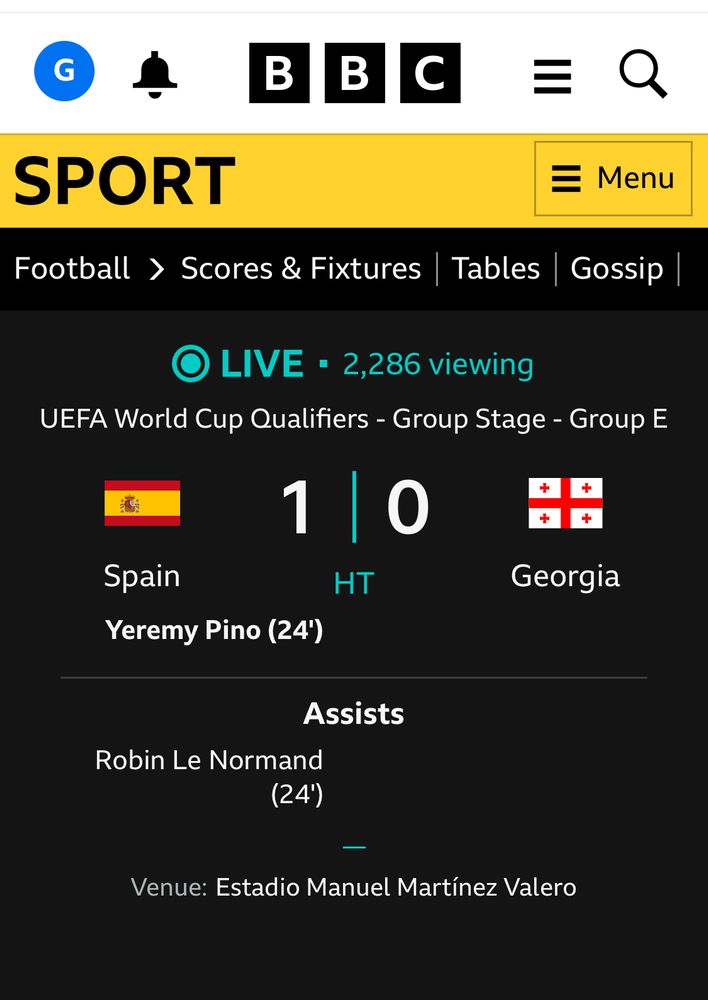Click the BBC logo
The image size is (708, 1000).
pos(354,73)
